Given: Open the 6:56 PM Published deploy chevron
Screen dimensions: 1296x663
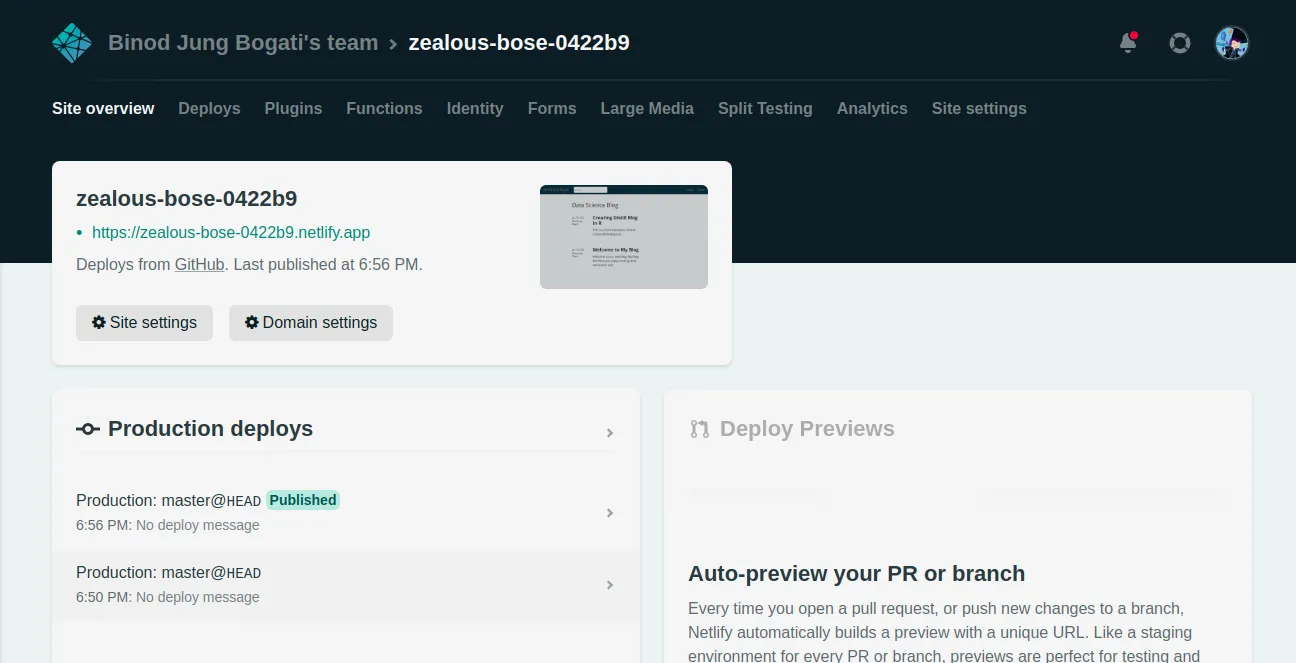Looking at the screenshot, I should (610, 513).
